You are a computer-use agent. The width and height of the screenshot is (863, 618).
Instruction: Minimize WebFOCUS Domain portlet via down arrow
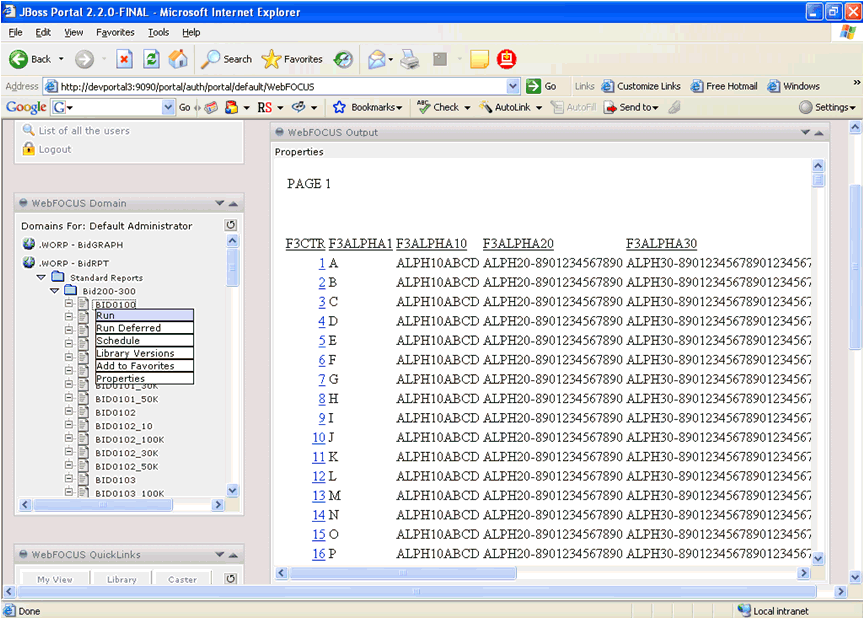click(x=220, y=203)
